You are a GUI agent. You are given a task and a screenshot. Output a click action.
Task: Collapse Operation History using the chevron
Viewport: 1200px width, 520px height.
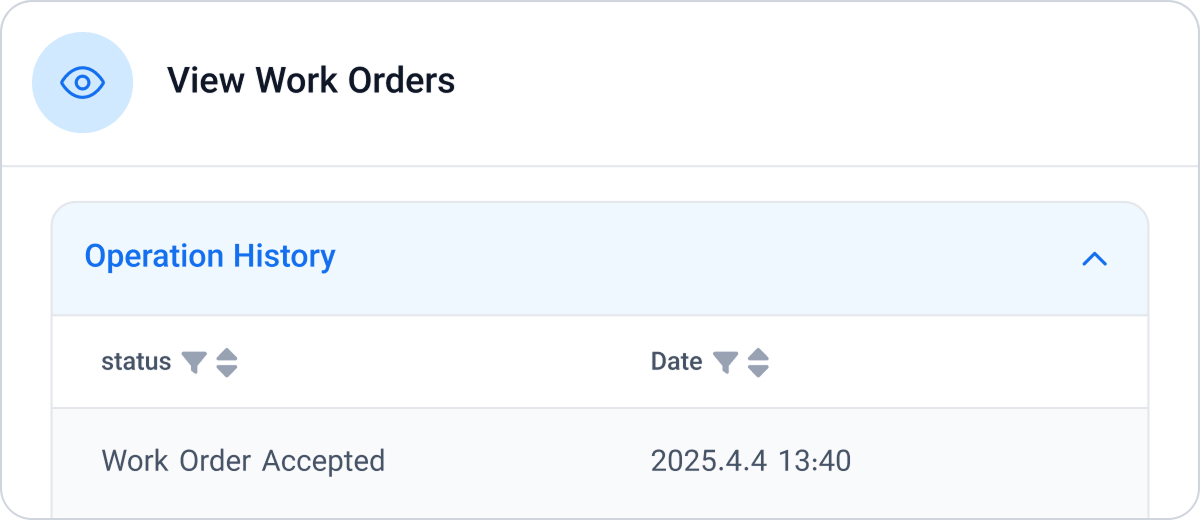[x=1095, y=259]
